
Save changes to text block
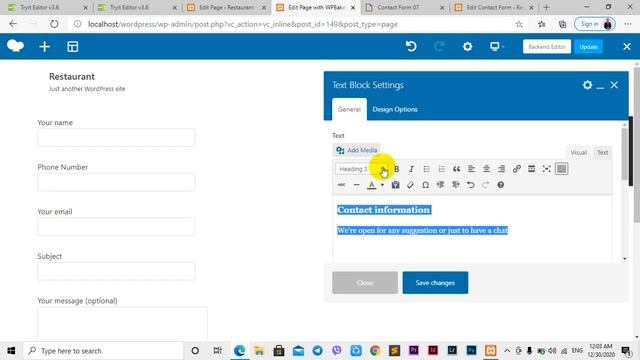pos(435,282)
